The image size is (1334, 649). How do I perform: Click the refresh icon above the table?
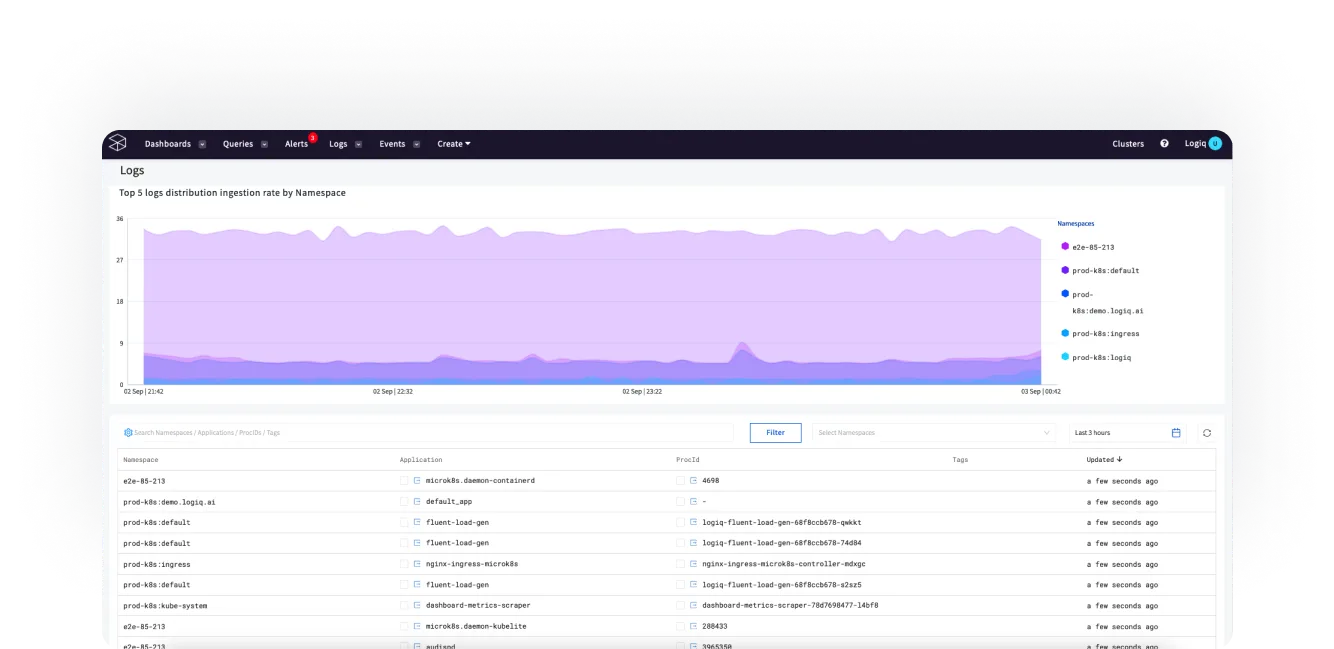point(1207,433)
